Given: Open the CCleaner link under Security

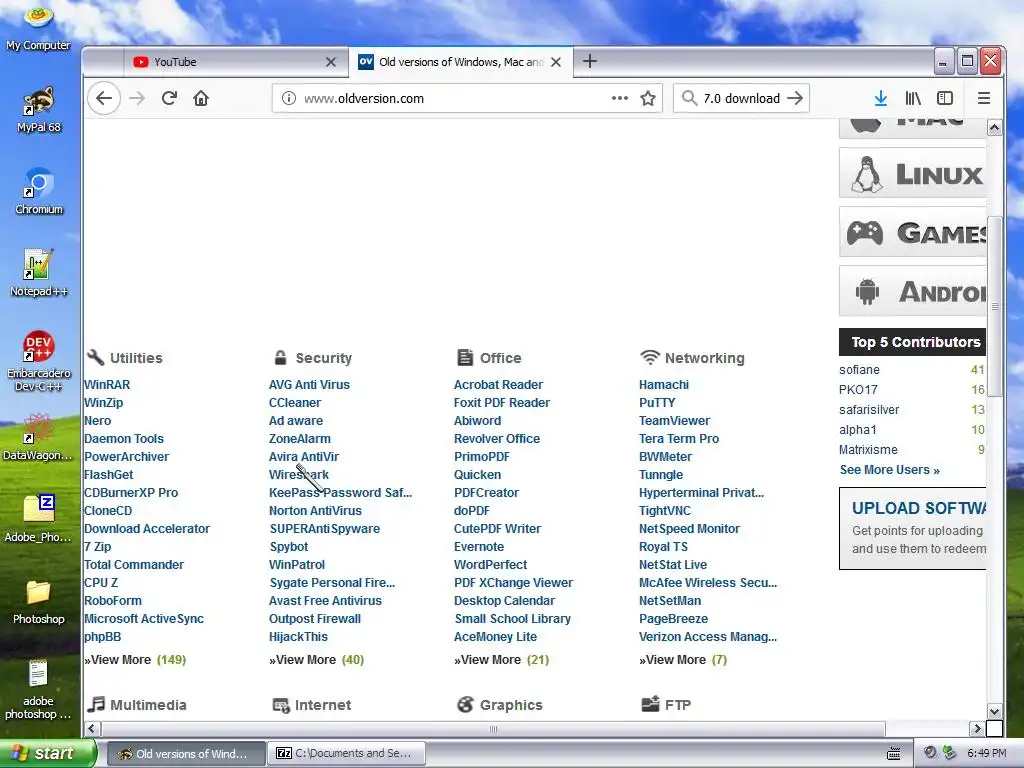Looking at the screenshot, I should click(295, 403).
